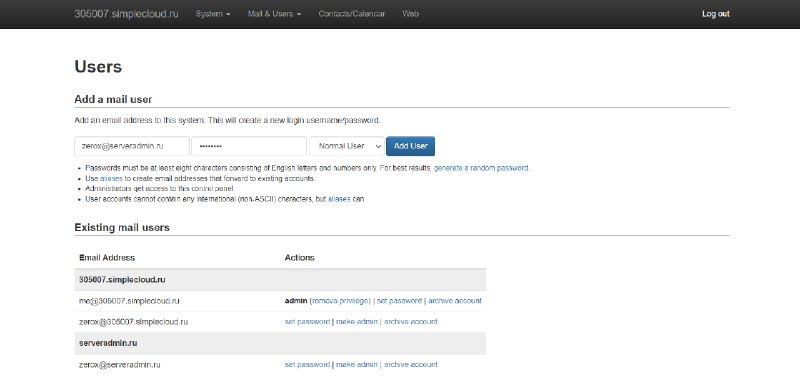800x384 pixels.
Task: Log out of the control panel
Action: [x=716, y=14]
